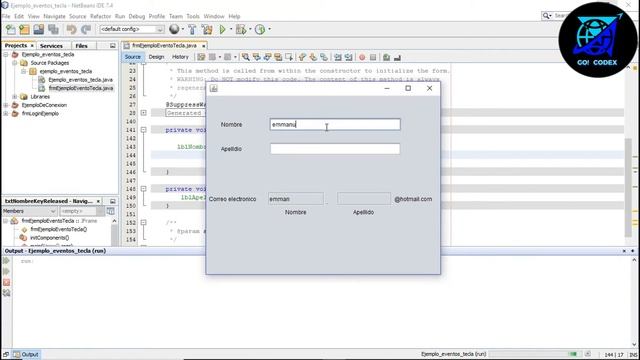This screenshot has height=360, width=640.
Task: Click the Output tab icon in status bar
Action: tap(17, 354)
